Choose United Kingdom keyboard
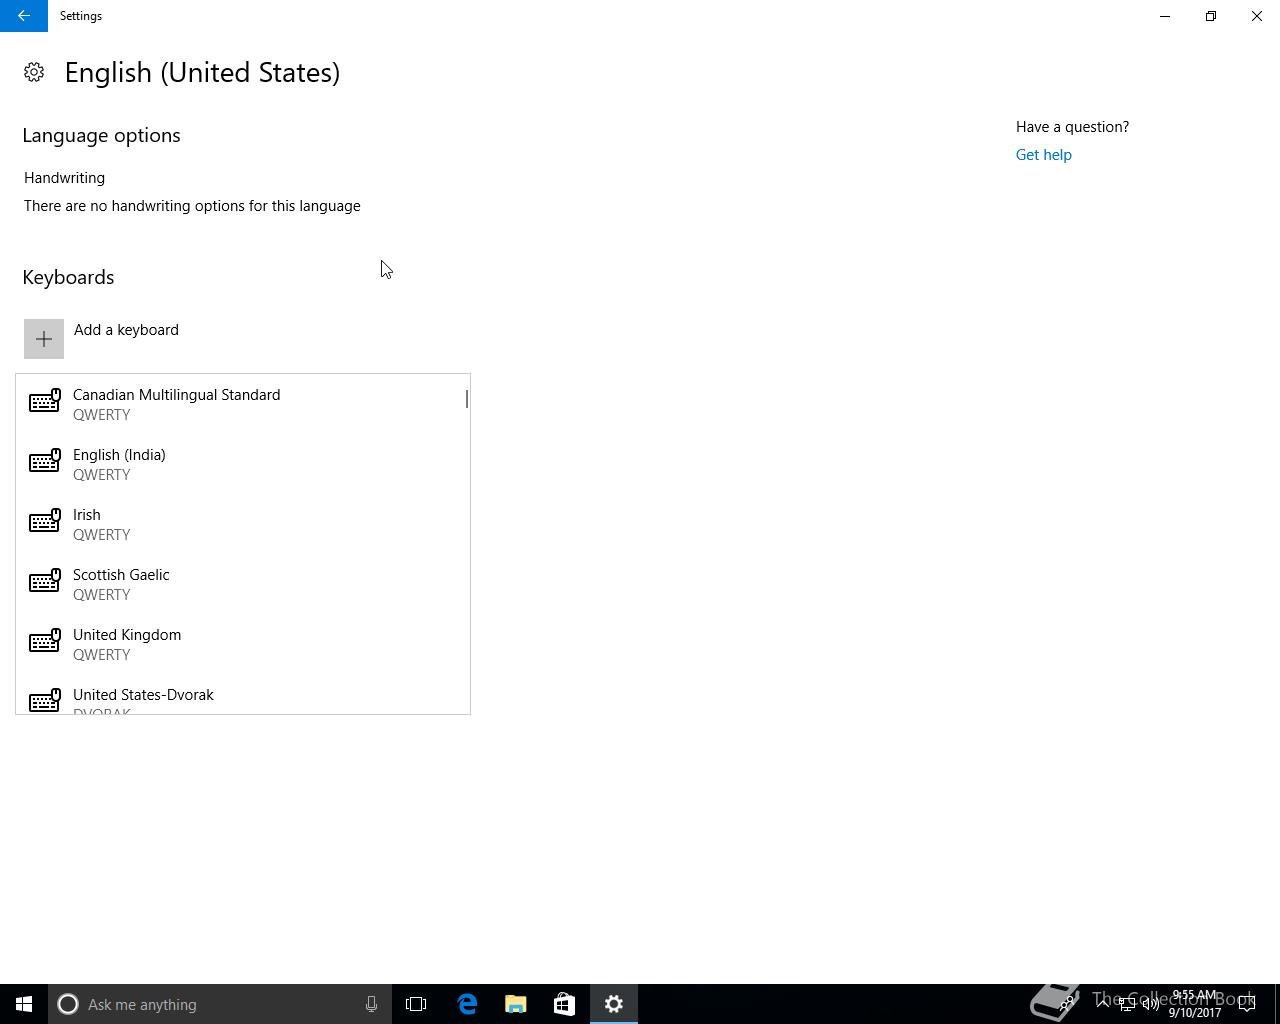Viewport: 1280px width, 1024px height. (243, 644)
